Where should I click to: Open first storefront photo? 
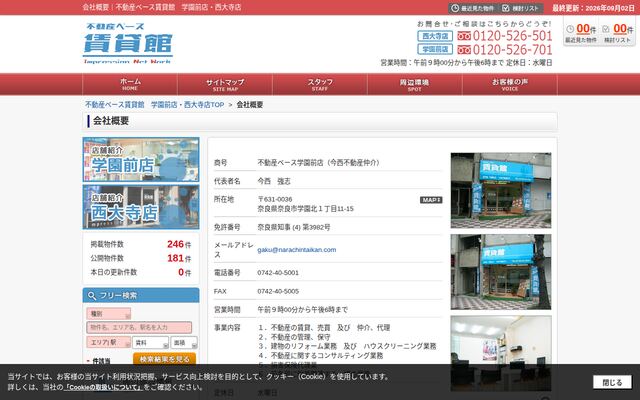coord(501,190)
